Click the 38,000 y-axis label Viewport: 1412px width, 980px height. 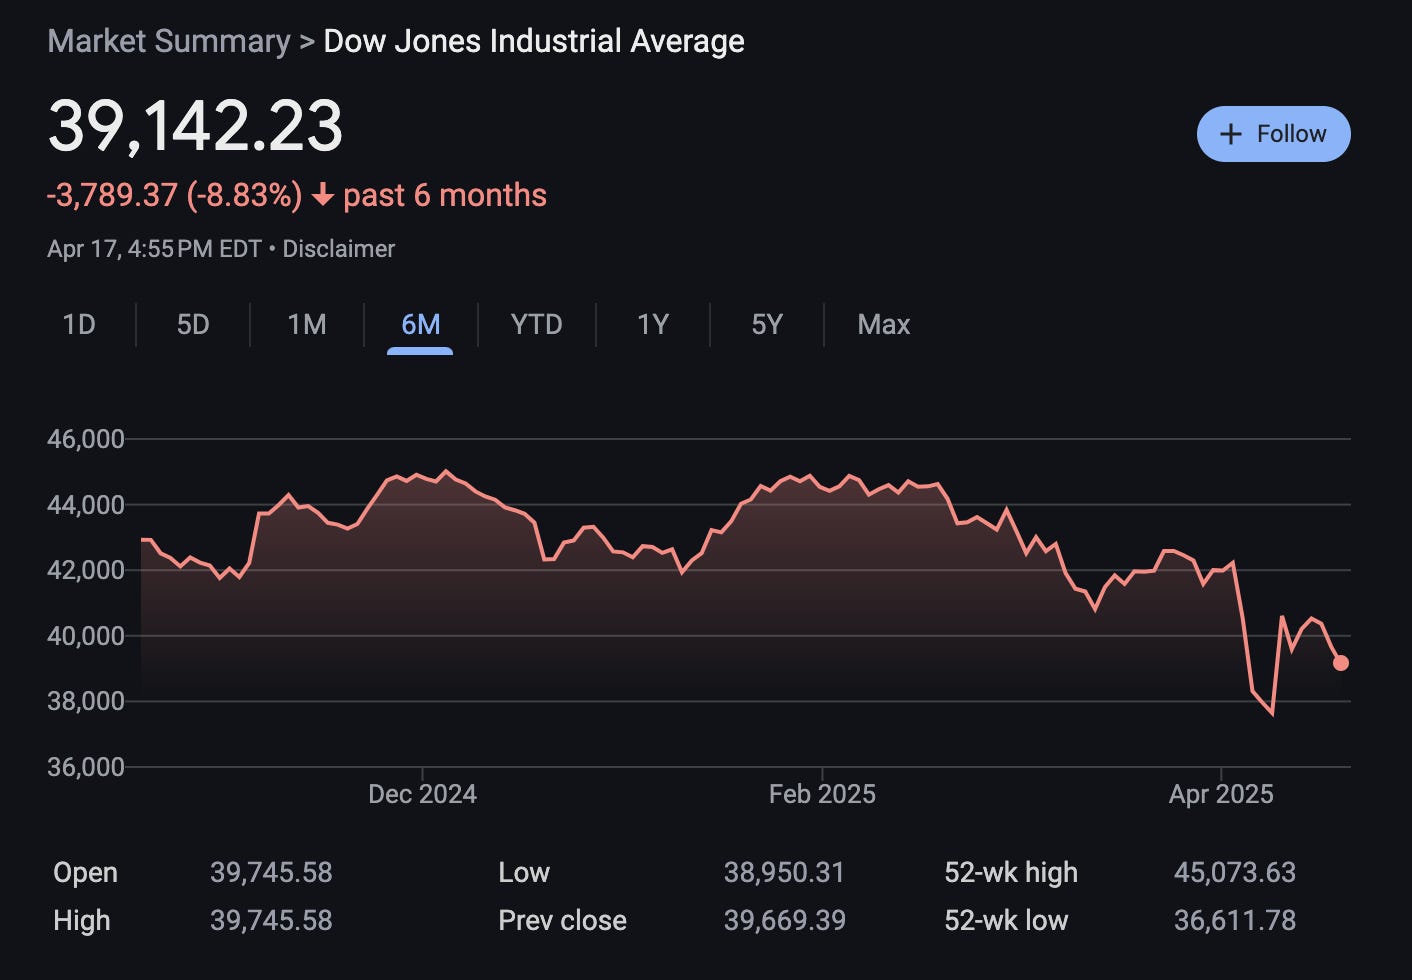86,701
